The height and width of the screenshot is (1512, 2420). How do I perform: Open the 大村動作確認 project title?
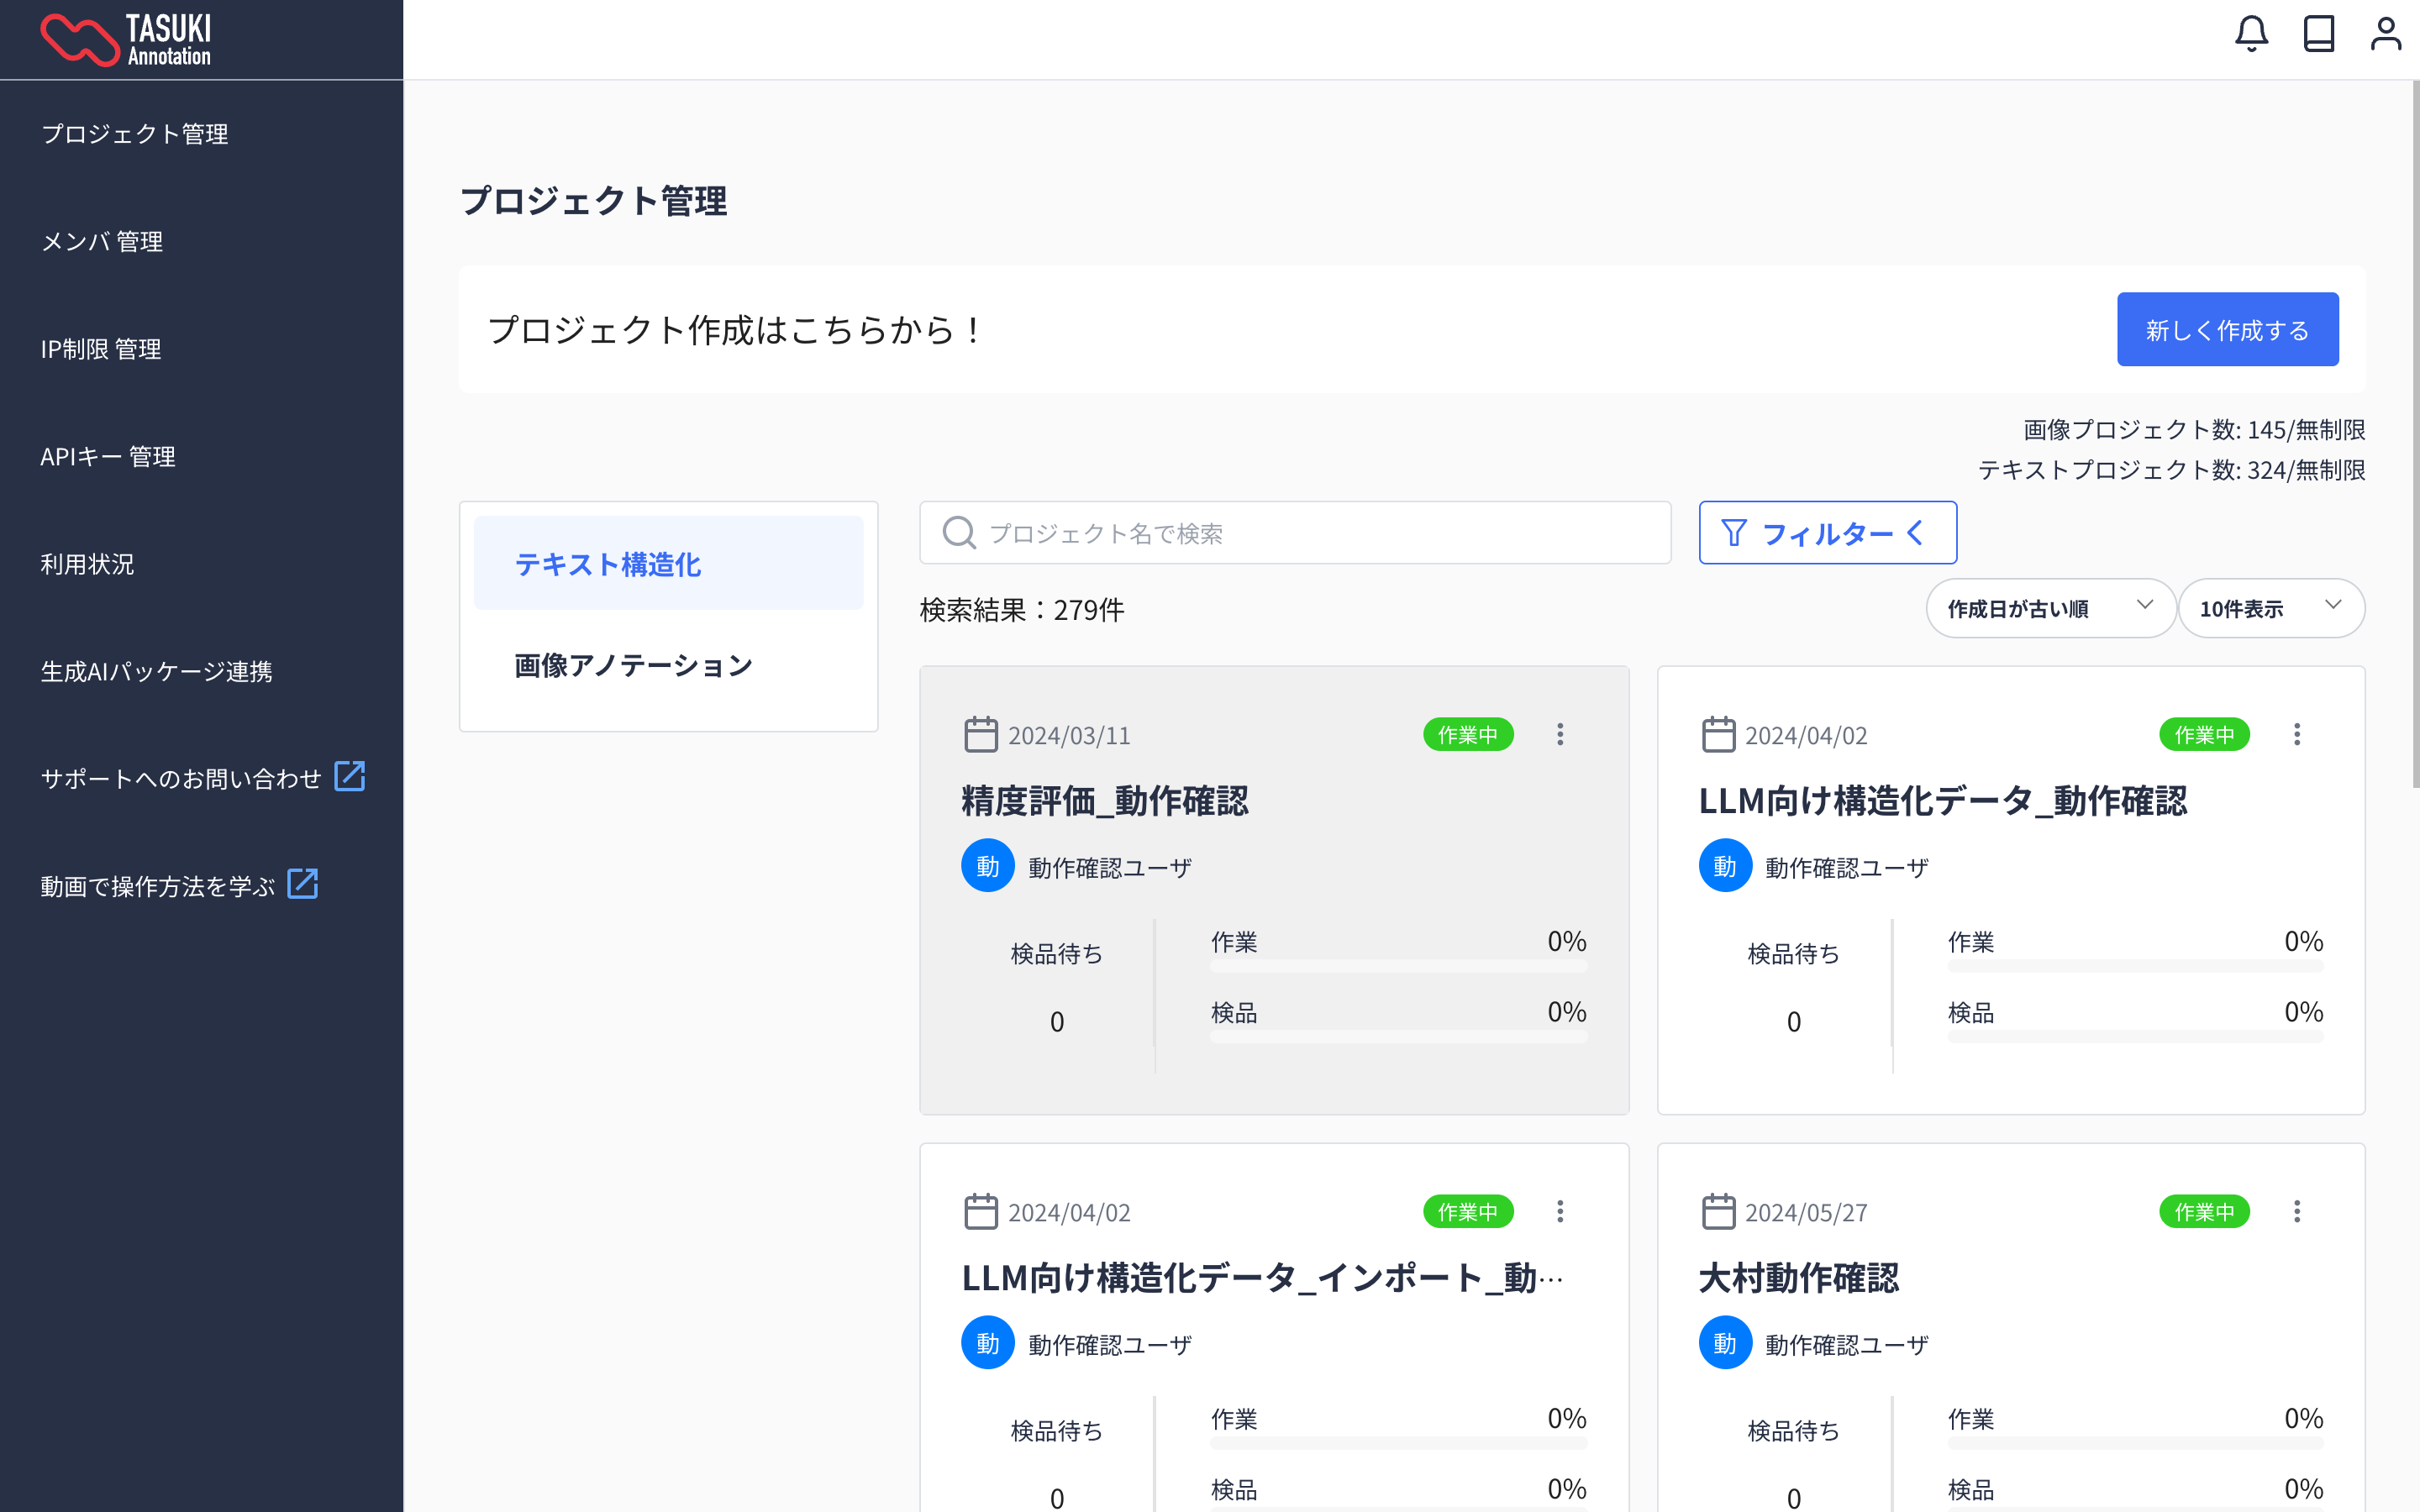pyautogui.click(x=1798, y=1278)
